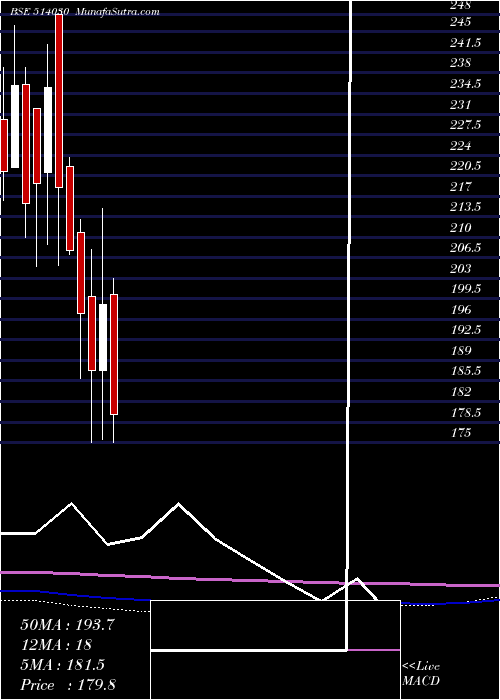The width and height of the screenshot is (500, 700).
Task: Select the 227.5 price level label
Action: [x=466, y=125]
